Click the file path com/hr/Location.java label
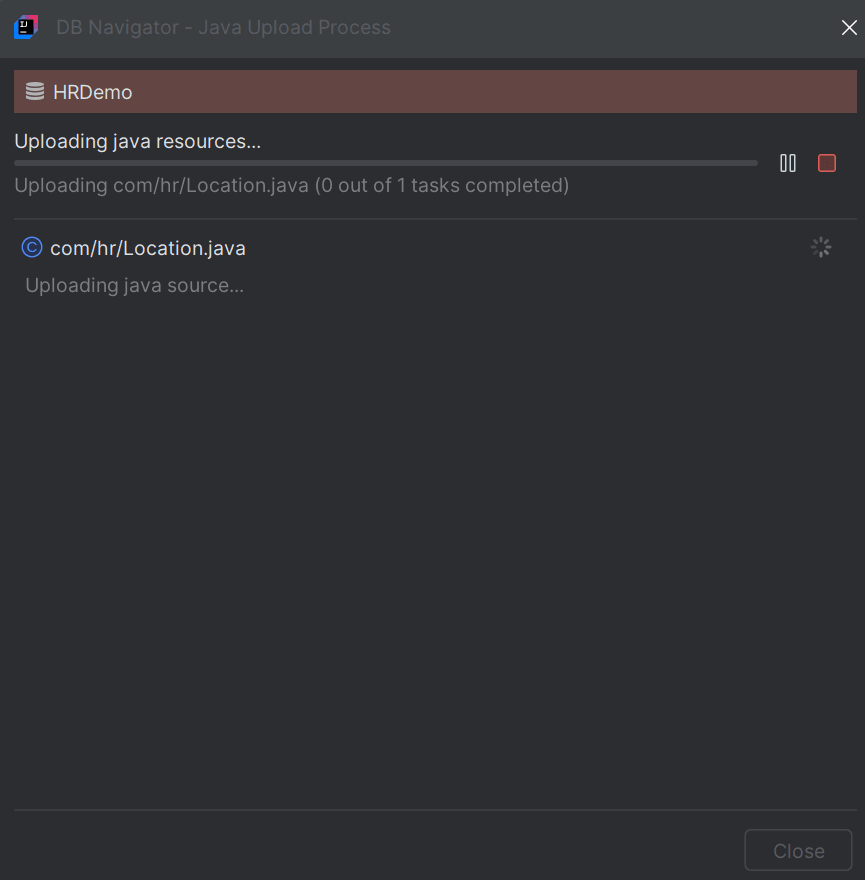The image size is (865, 880). click(x=147, y=247)
